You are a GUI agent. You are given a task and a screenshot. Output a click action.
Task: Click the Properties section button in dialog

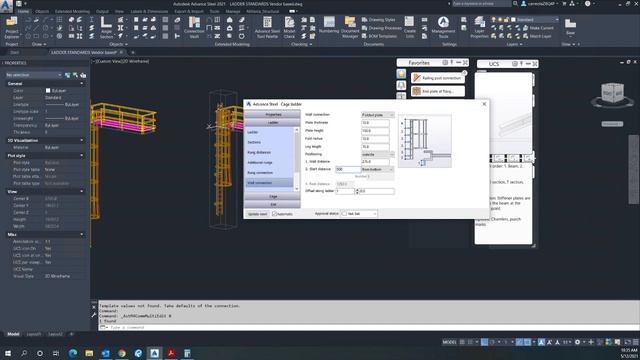point(273,115)
